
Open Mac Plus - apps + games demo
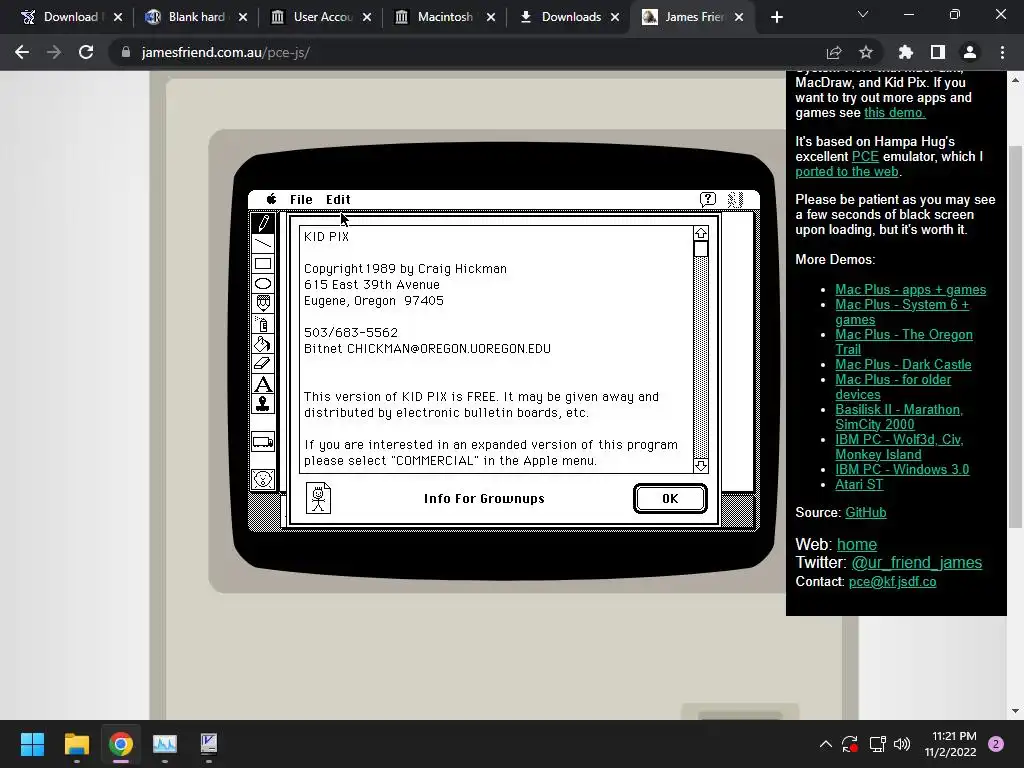(910, 289)
